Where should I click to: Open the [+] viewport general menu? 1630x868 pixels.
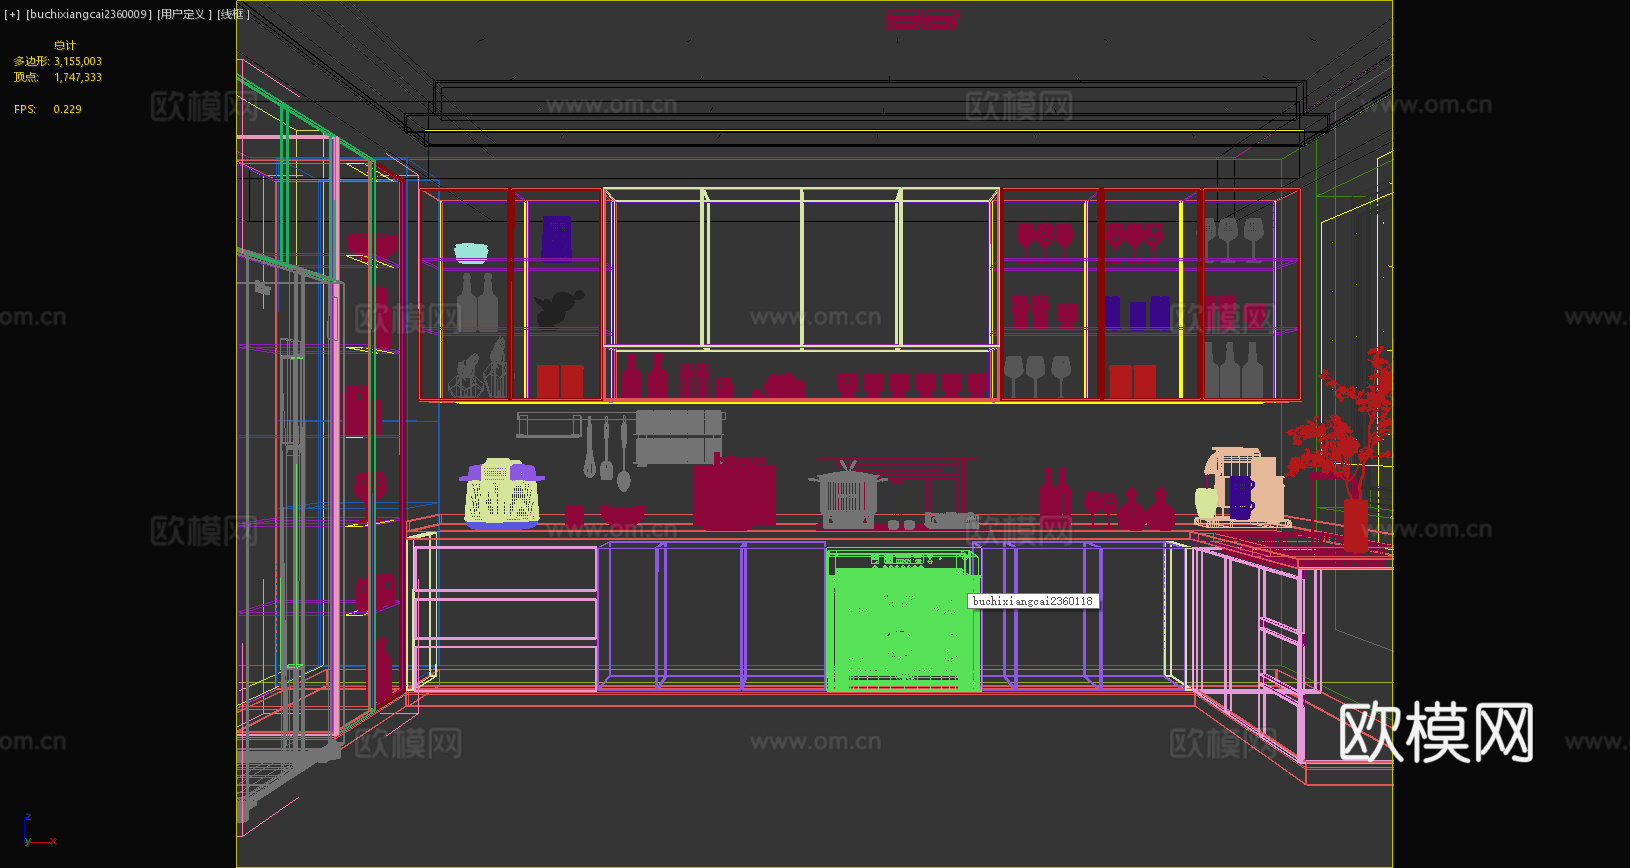coord(12,14)
